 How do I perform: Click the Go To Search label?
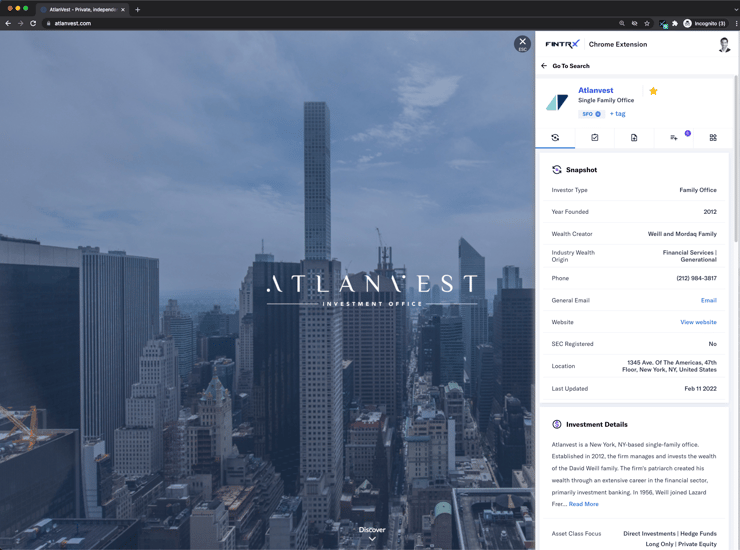click(x=571, y=66)
